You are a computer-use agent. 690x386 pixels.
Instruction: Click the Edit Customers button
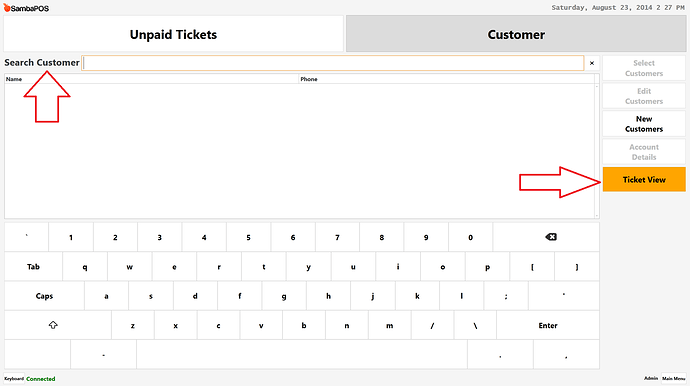click(x=644, y=96)
